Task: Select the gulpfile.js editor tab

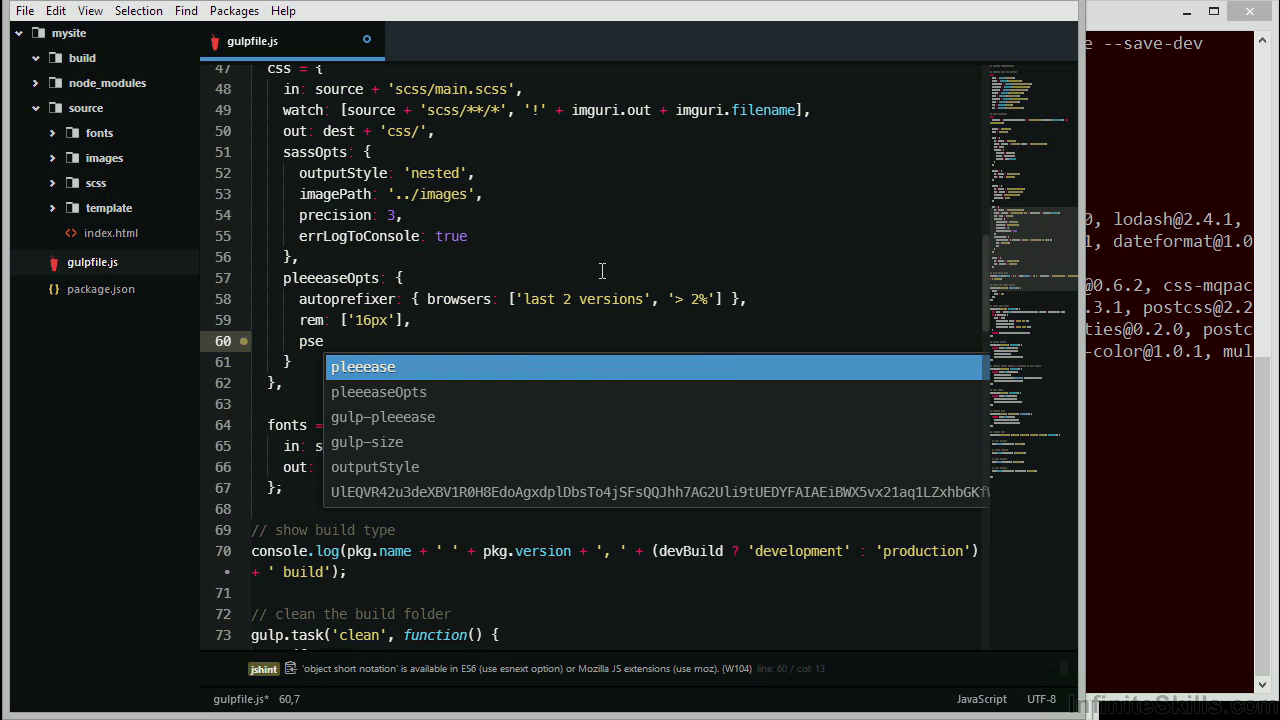Action: pyautogui.click(x=292, y=41)
